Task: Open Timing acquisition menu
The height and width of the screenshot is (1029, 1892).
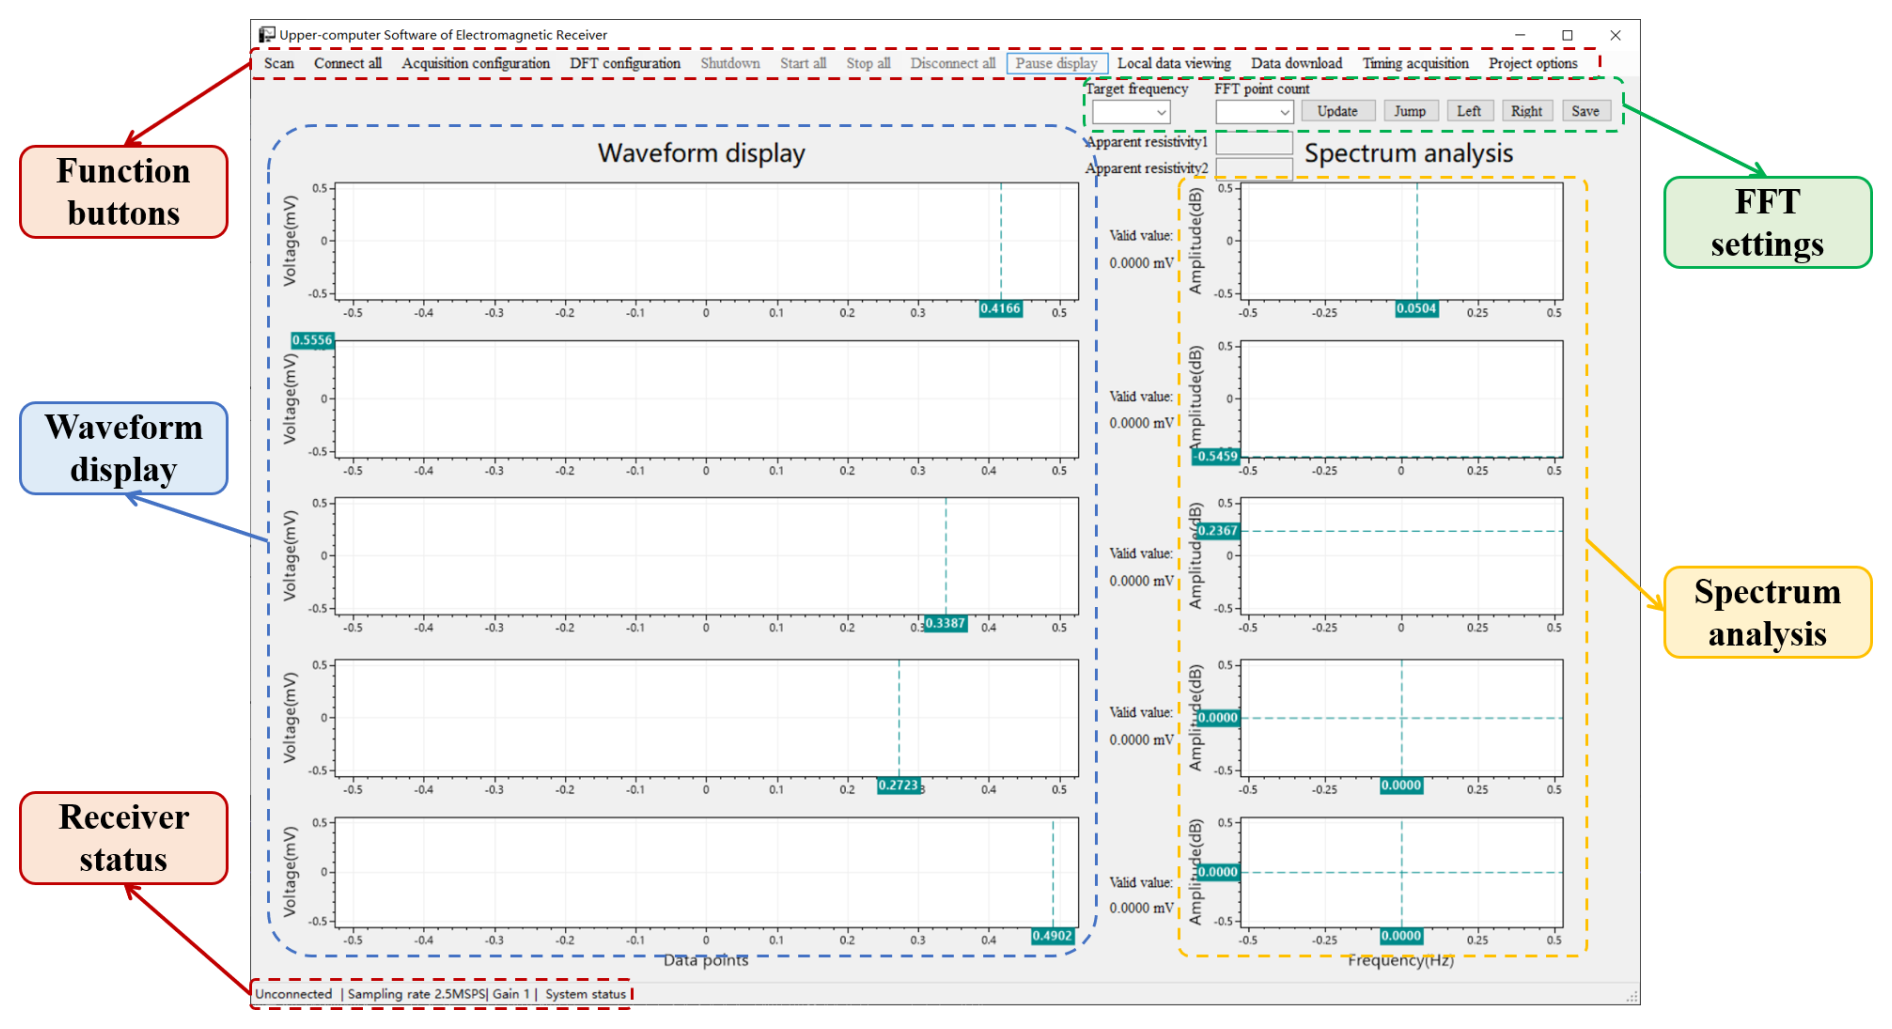Action: point(1415,63)
